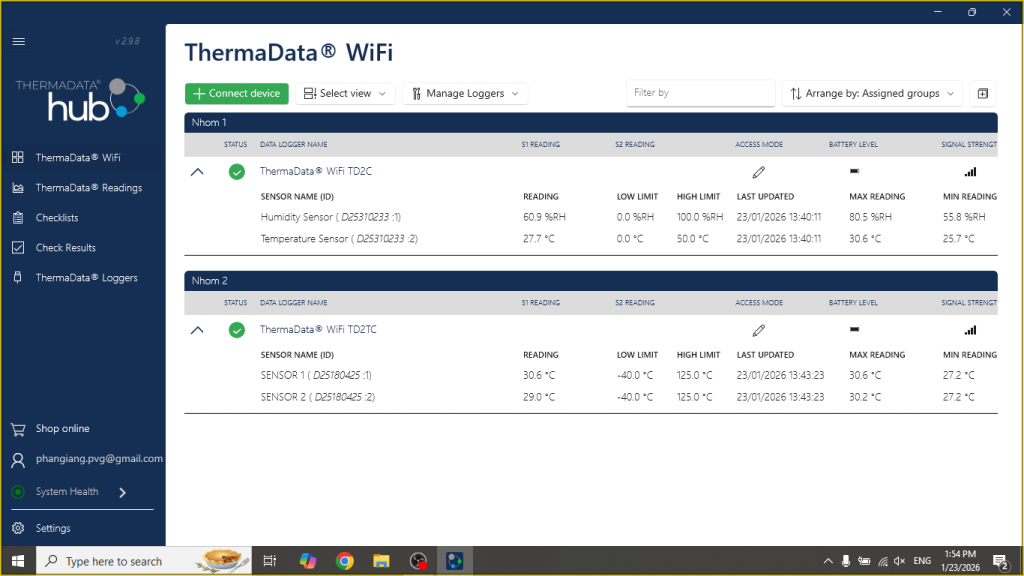The height and width of the screenshot is (576, 1024).
Task: Open File Explorer from taskbar
Action: [x=381, y=561]
